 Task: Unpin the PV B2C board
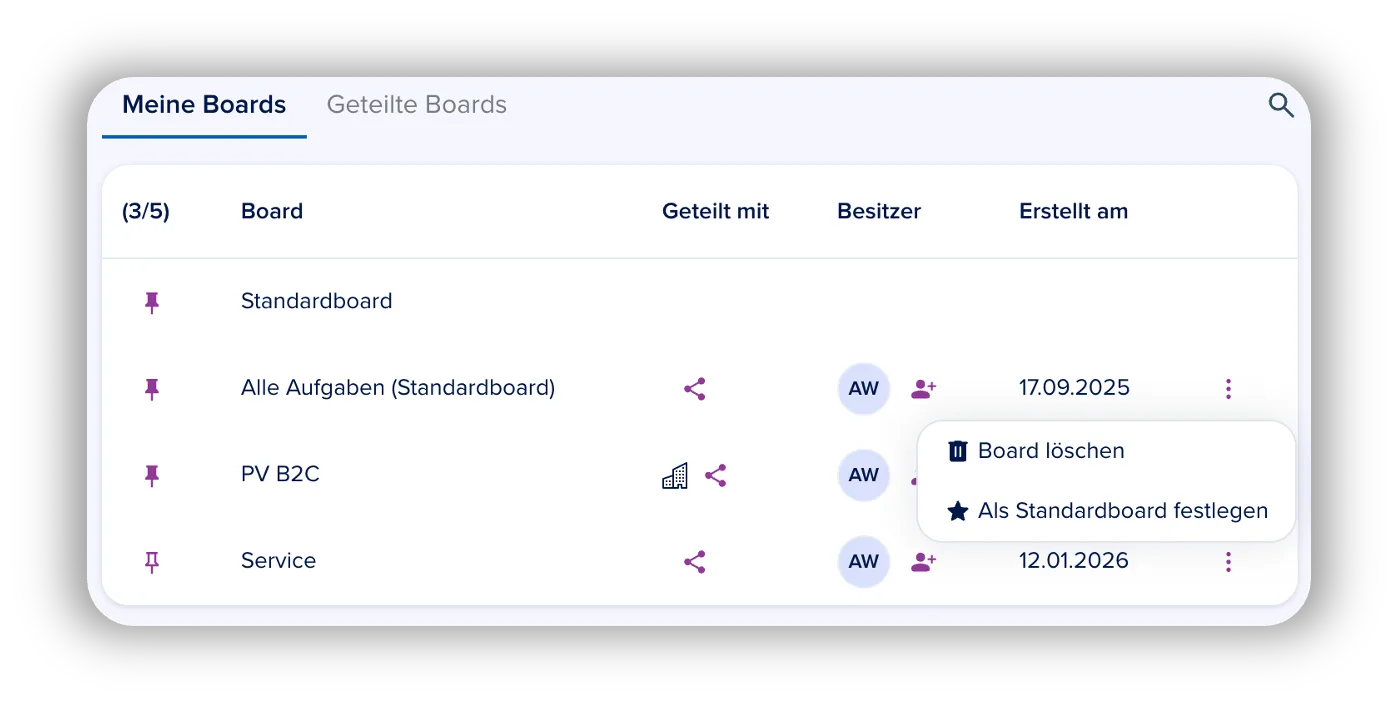pos(152,475)
